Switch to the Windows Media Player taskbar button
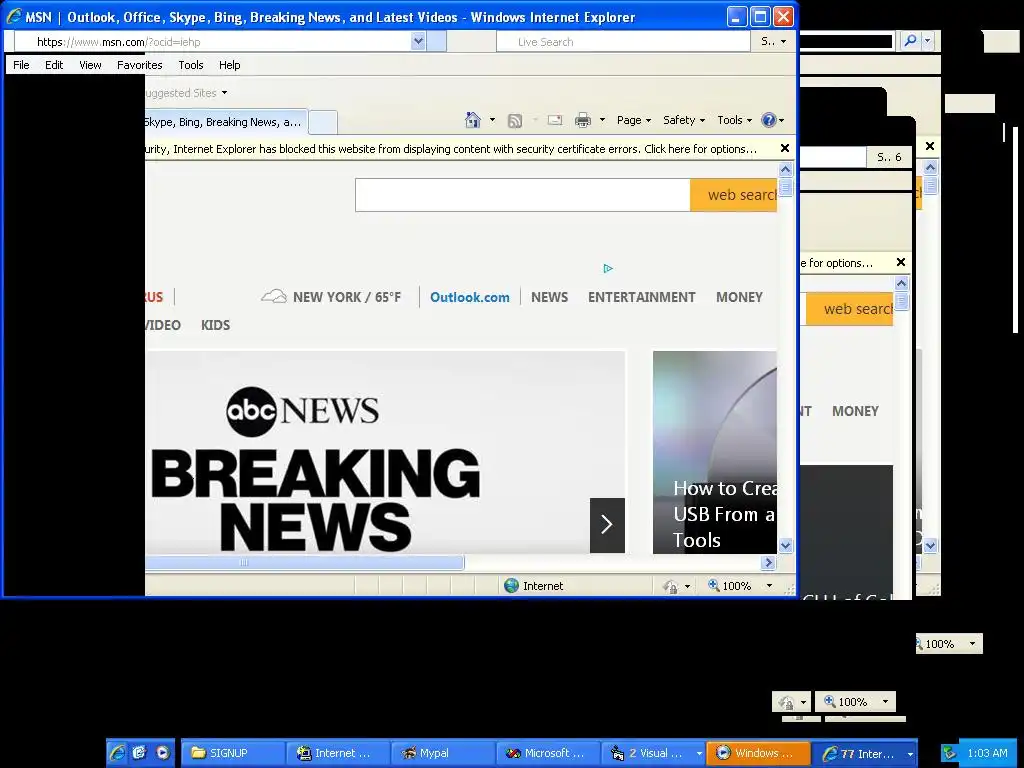Viewport: 1024px width, 768px height. [x=759, y=753]
